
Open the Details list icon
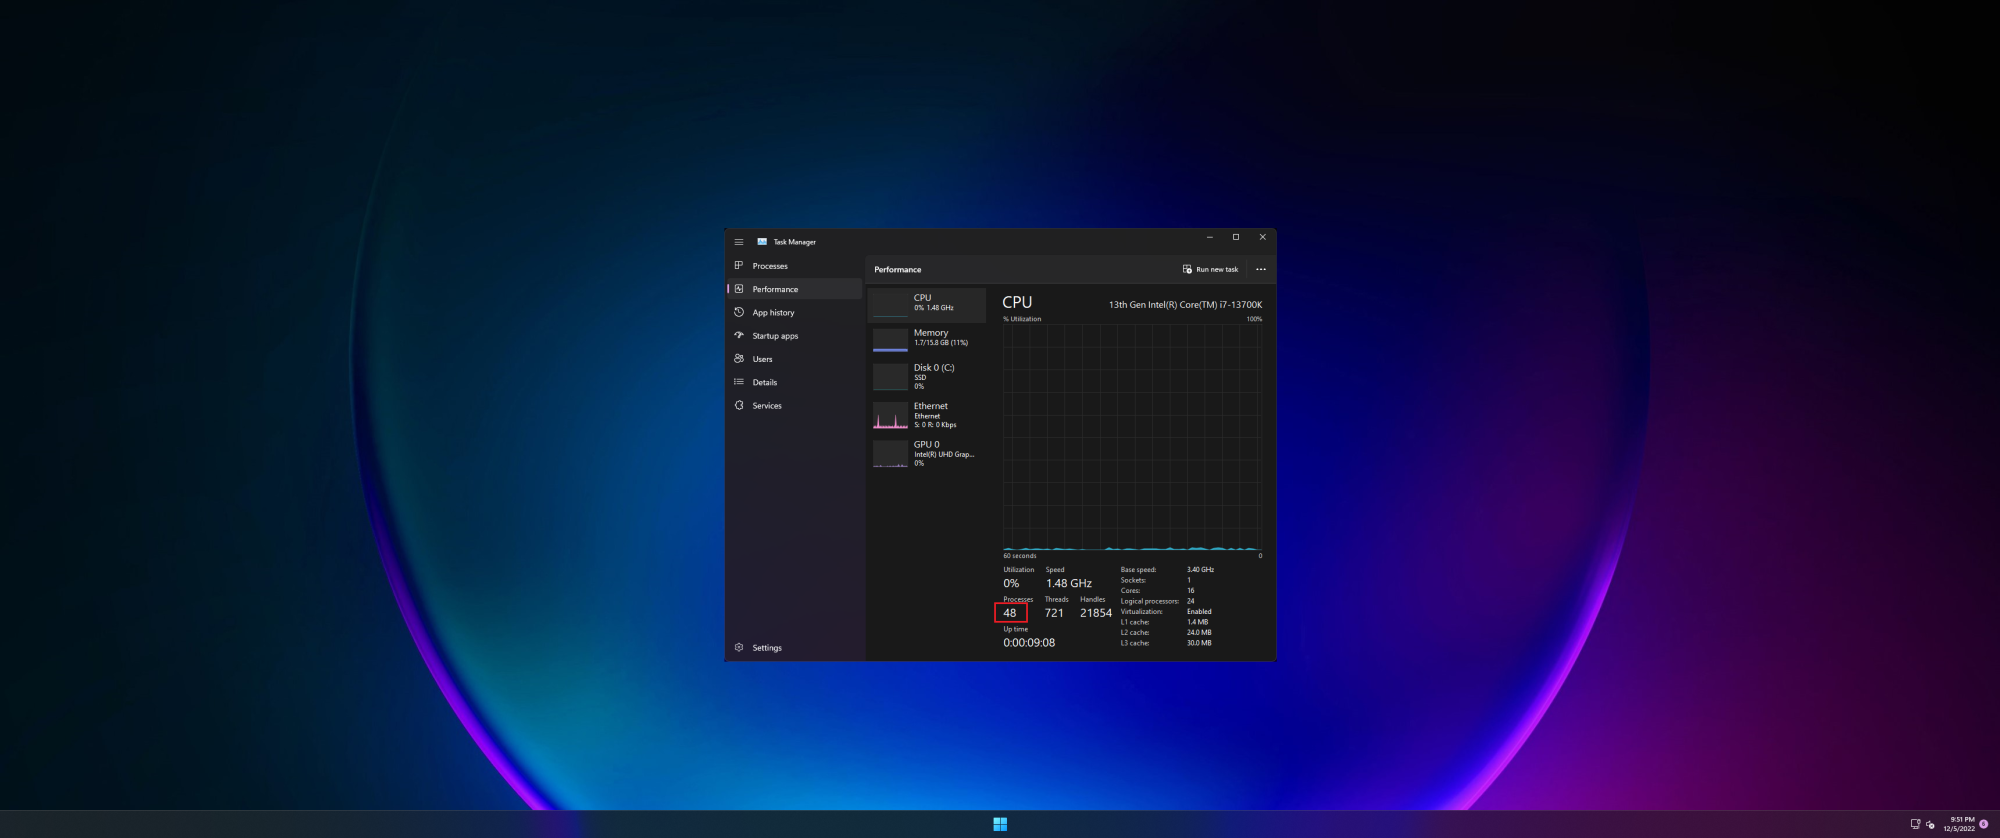739,382
